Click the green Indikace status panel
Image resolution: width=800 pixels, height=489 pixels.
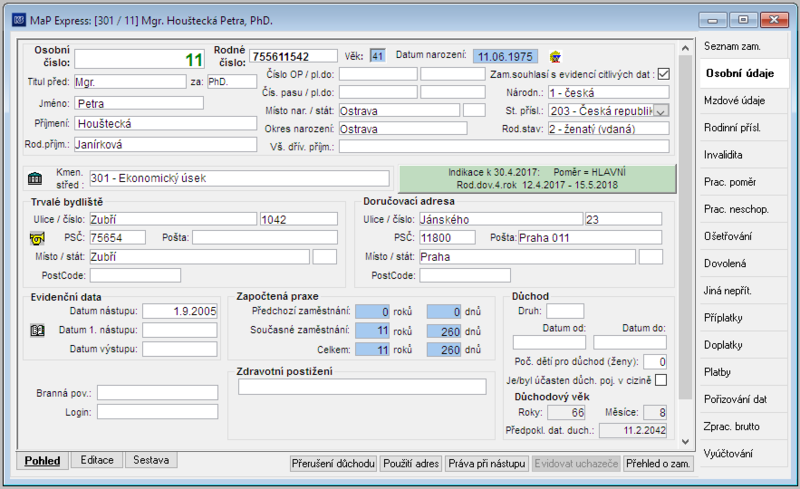coord(537,179)
